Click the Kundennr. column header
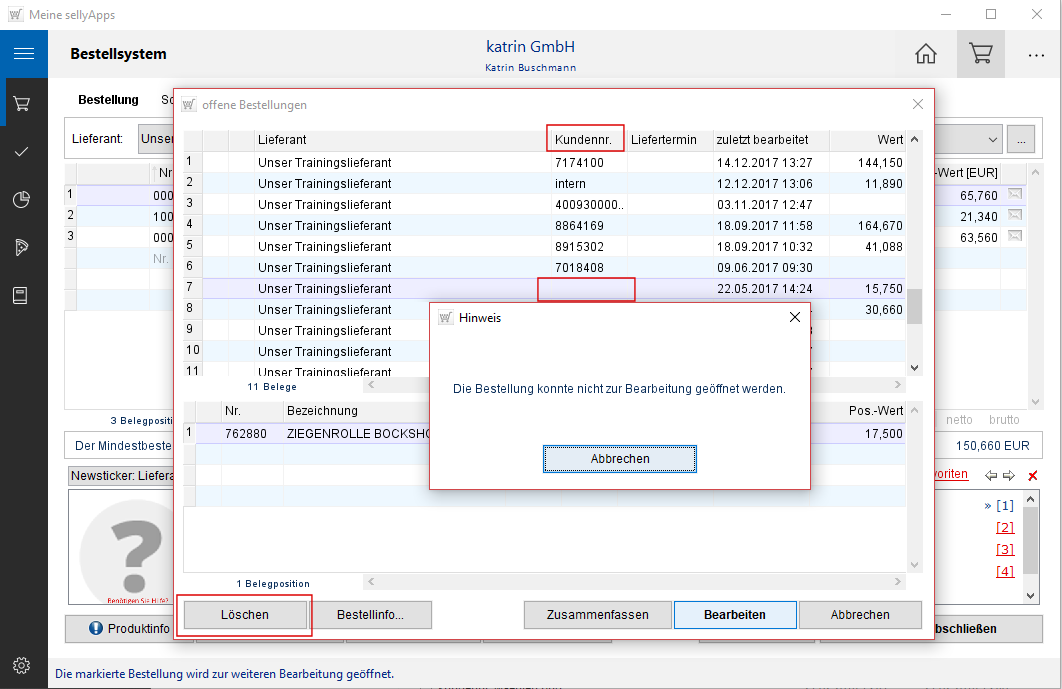 coord(585,139)
